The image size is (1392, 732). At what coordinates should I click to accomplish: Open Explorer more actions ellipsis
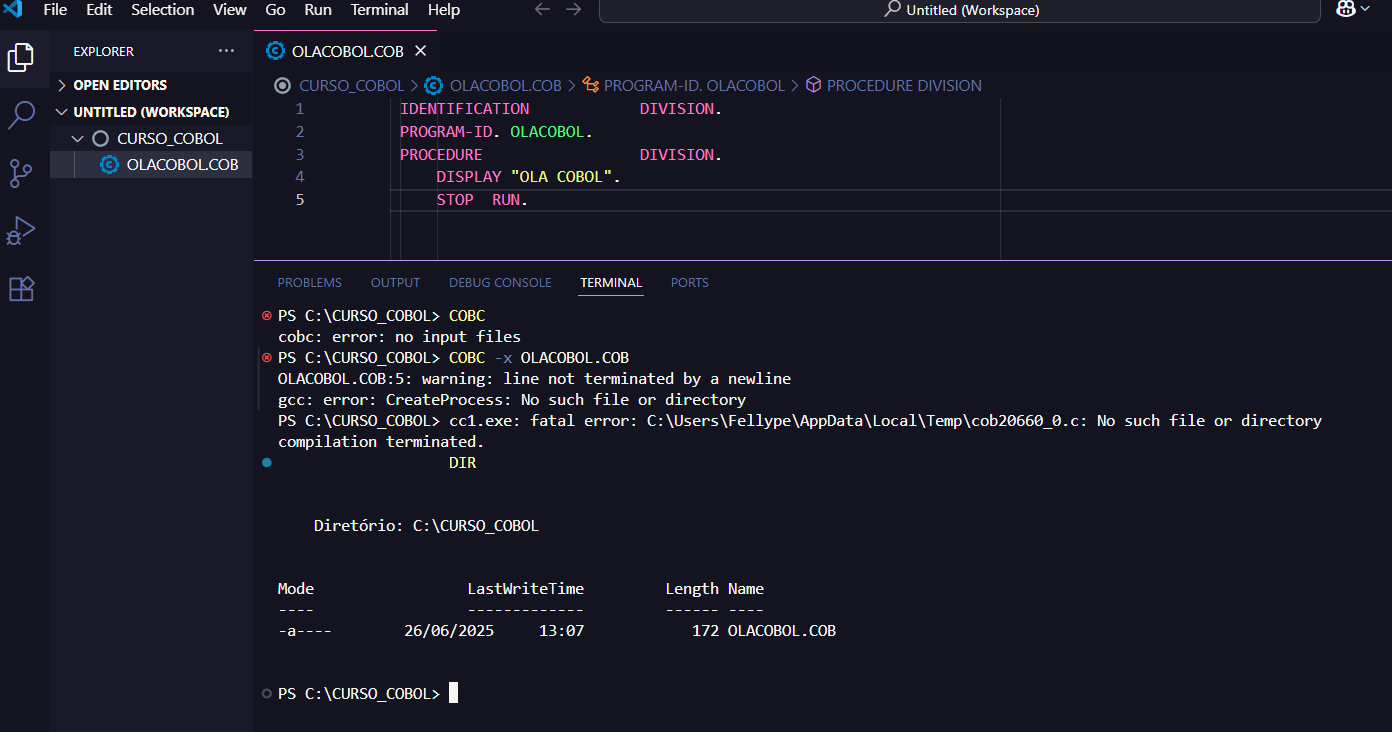pos(226,51)
